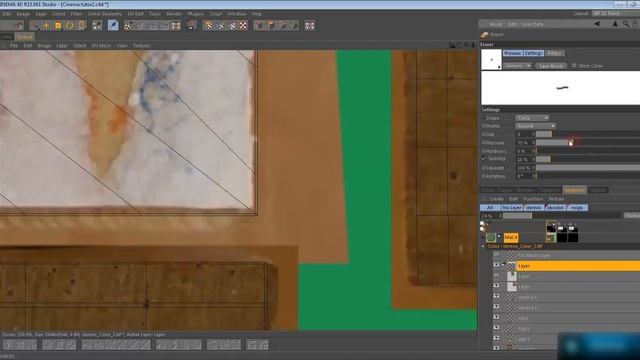Adjust the Size slider
Screen dimensions: 640x360
(x=588, y=134)
